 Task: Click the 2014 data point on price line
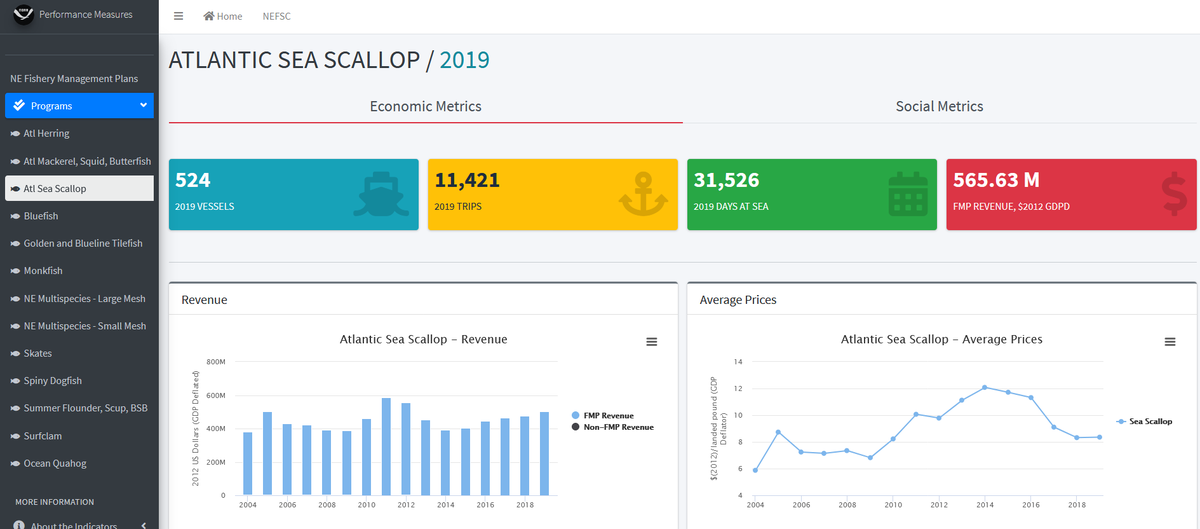[x=984, y=387]
